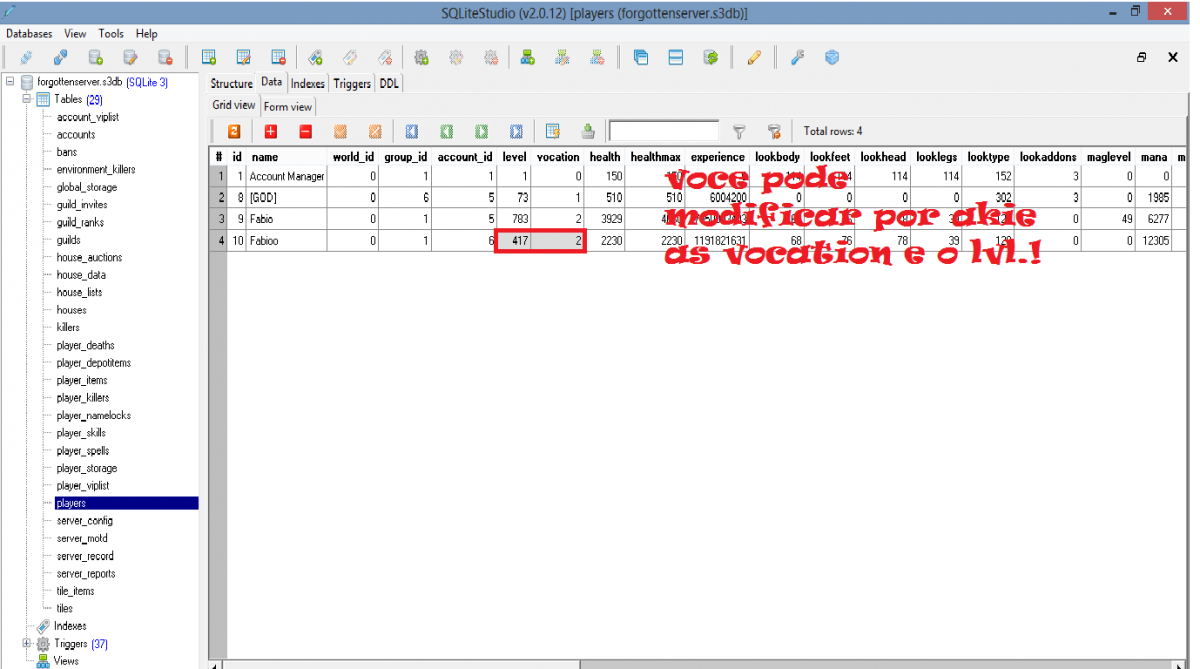Select the Indexes node in the tree

[x=70, y=626]
